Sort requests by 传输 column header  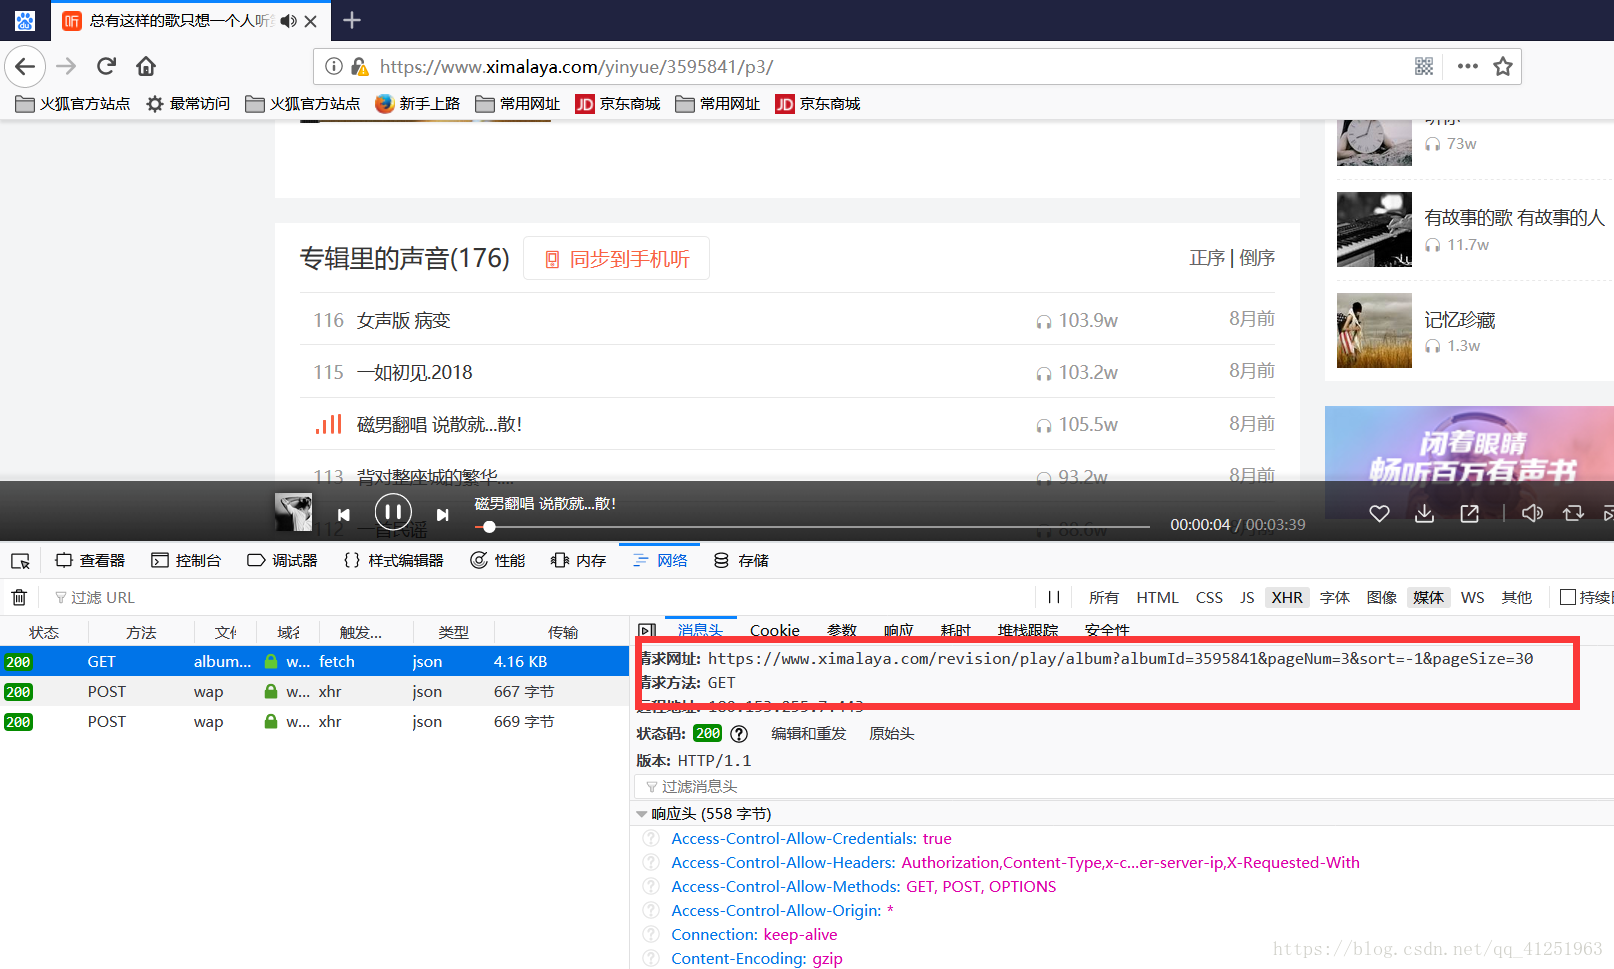(x=562, y=632)
